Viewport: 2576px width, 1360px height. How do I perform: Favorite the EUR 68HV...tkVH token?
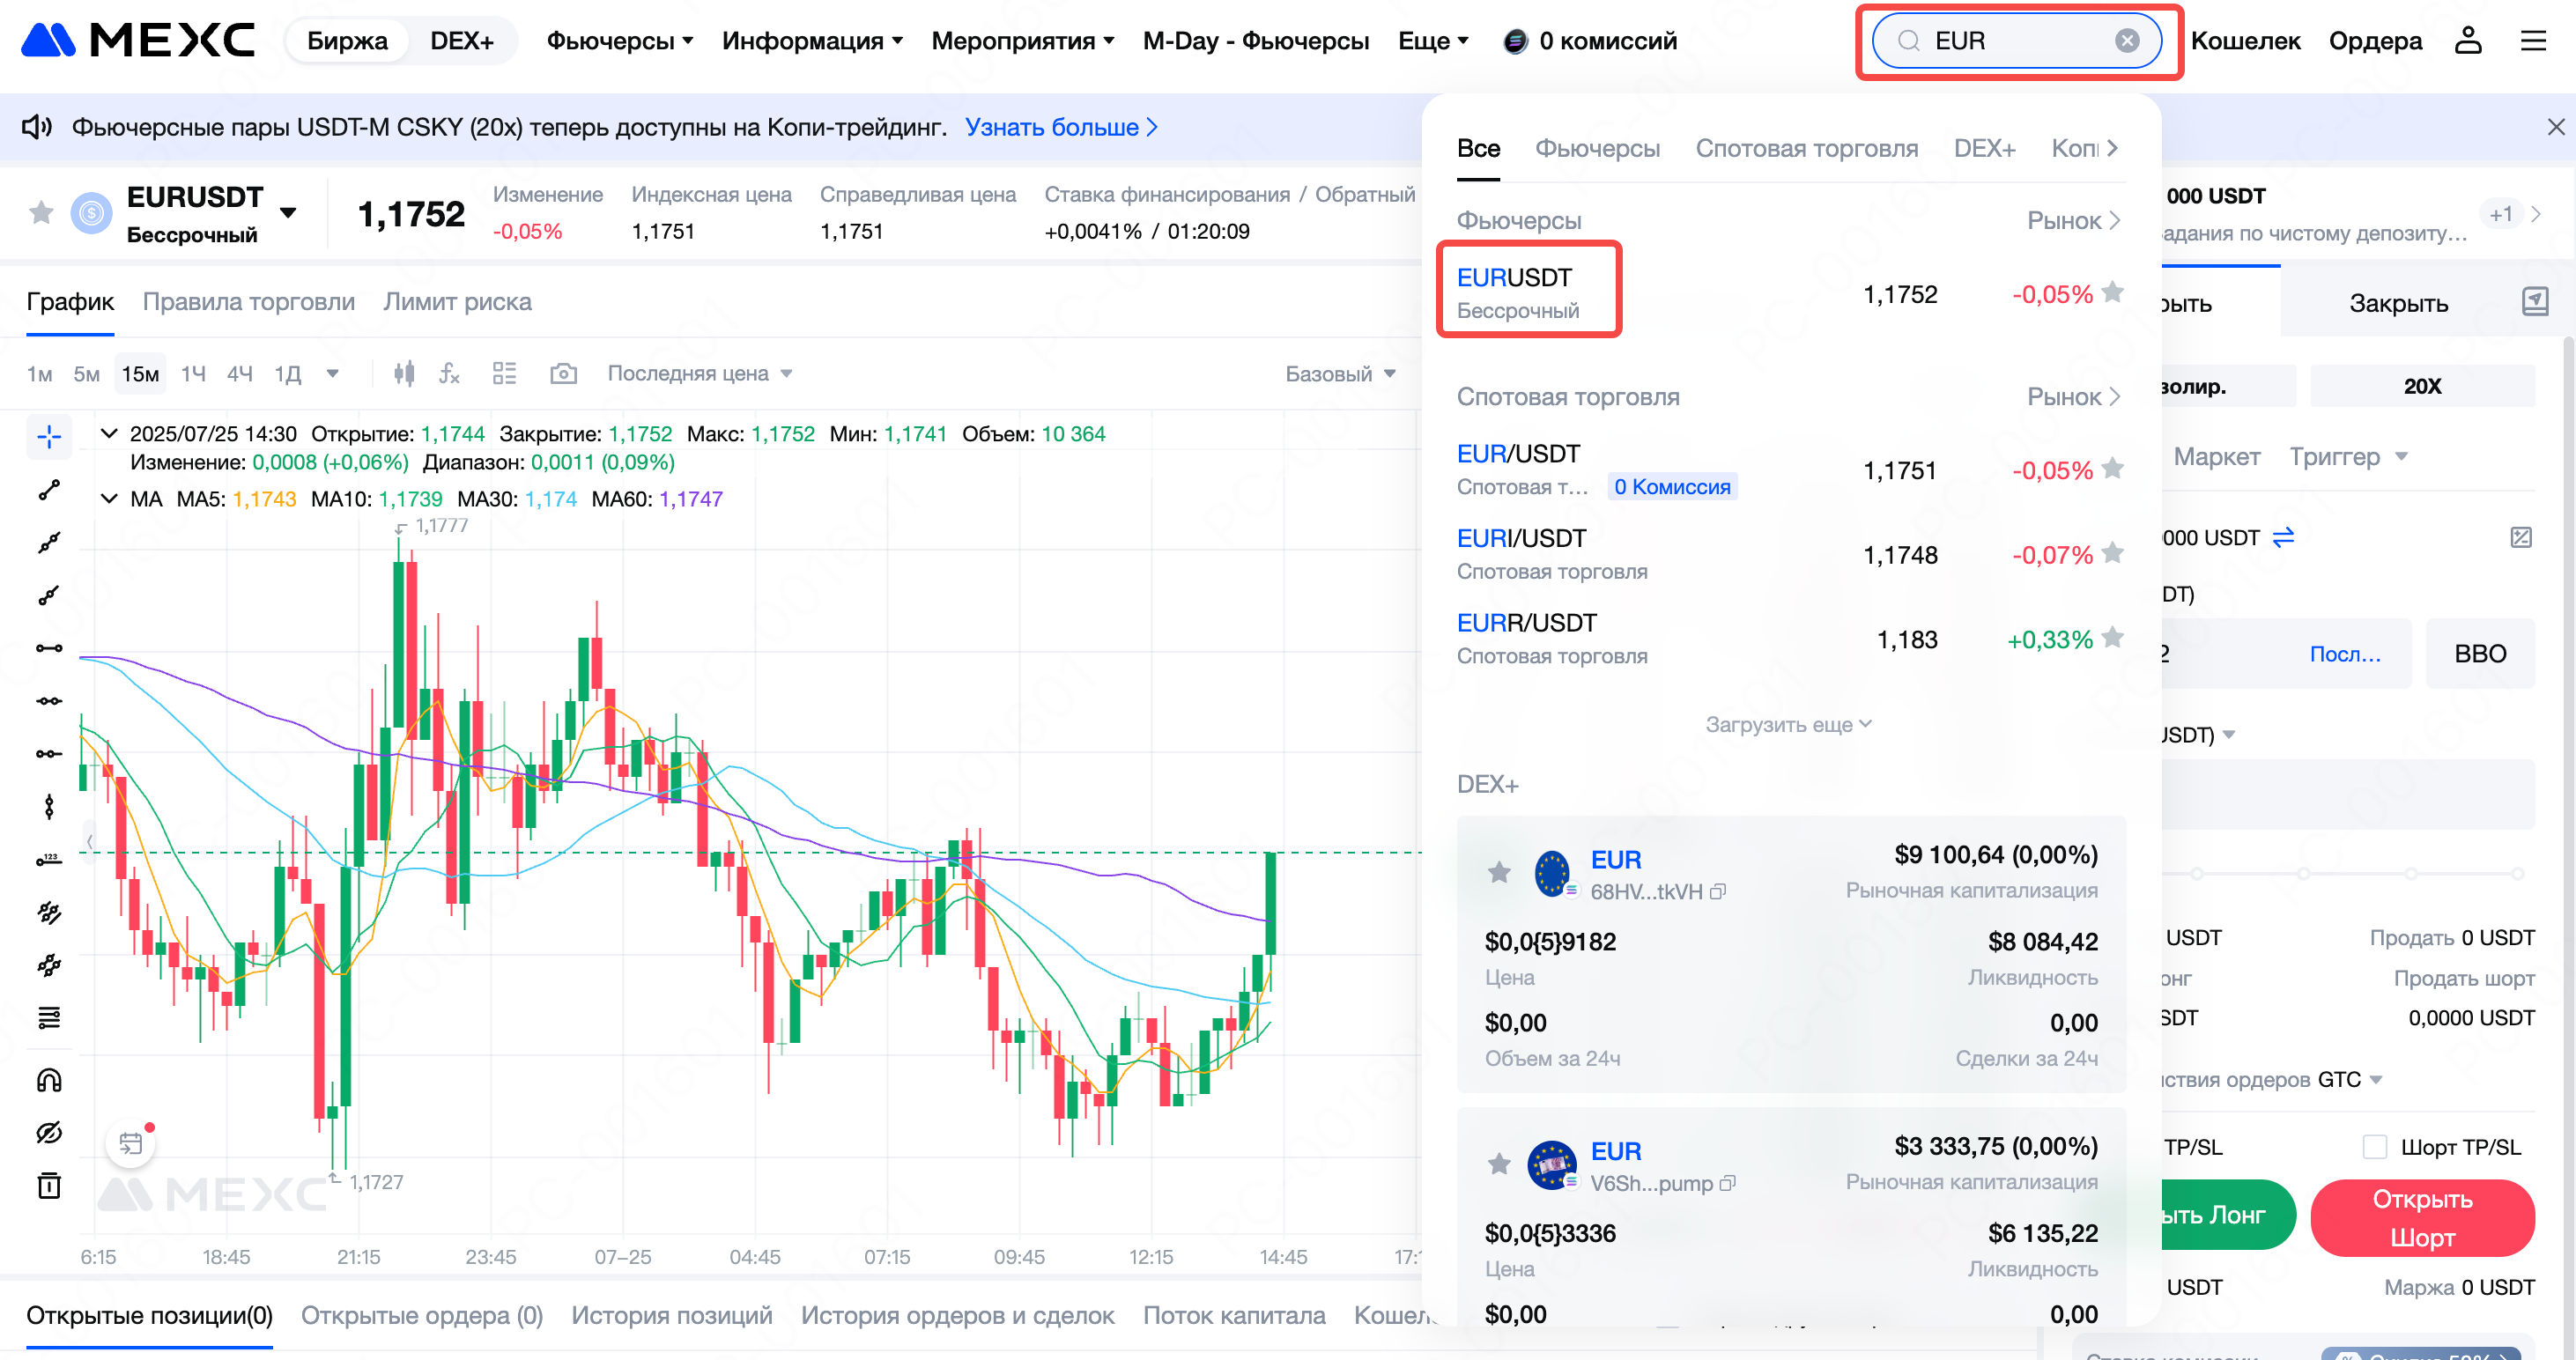[1499, 873]
